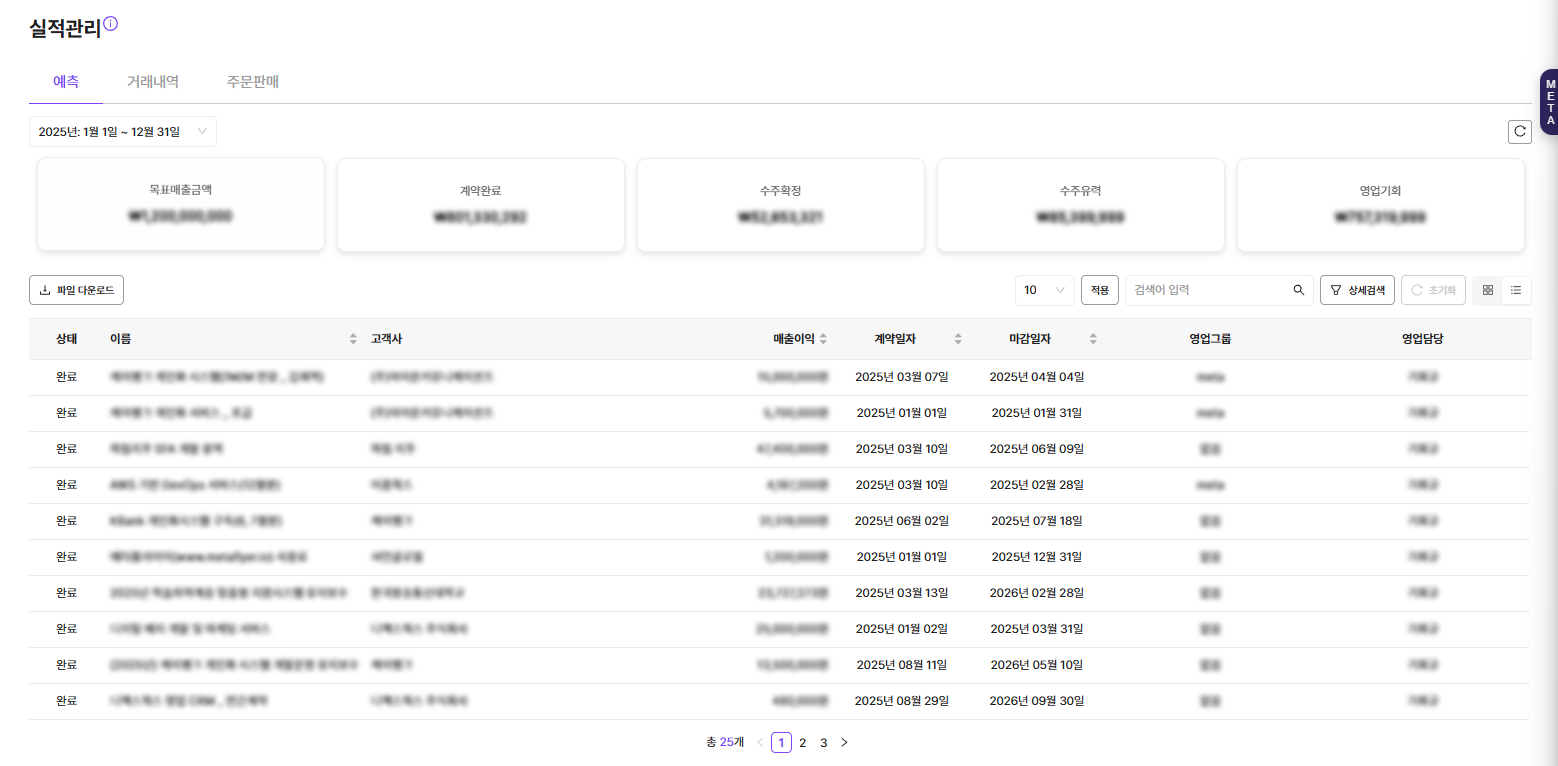Switch to the 주문판매 tab
1558x766 pixels.
point(253,82)
